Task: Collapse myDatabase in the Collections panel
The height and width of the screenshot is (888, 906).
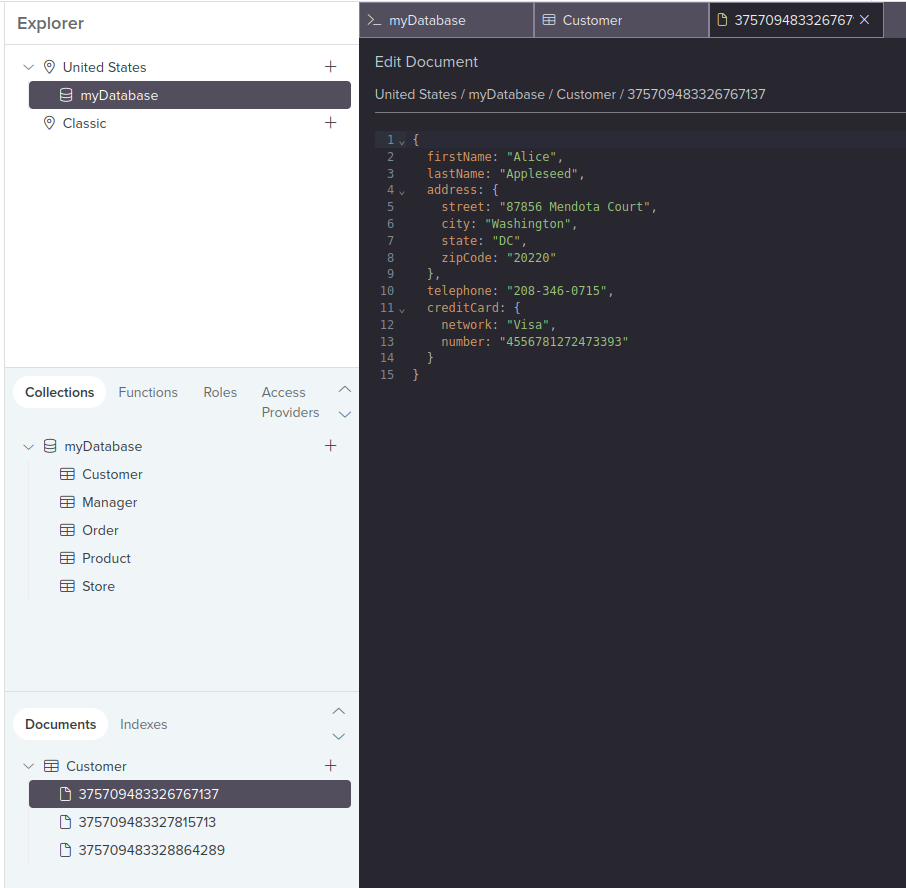Action: (28, 446)
